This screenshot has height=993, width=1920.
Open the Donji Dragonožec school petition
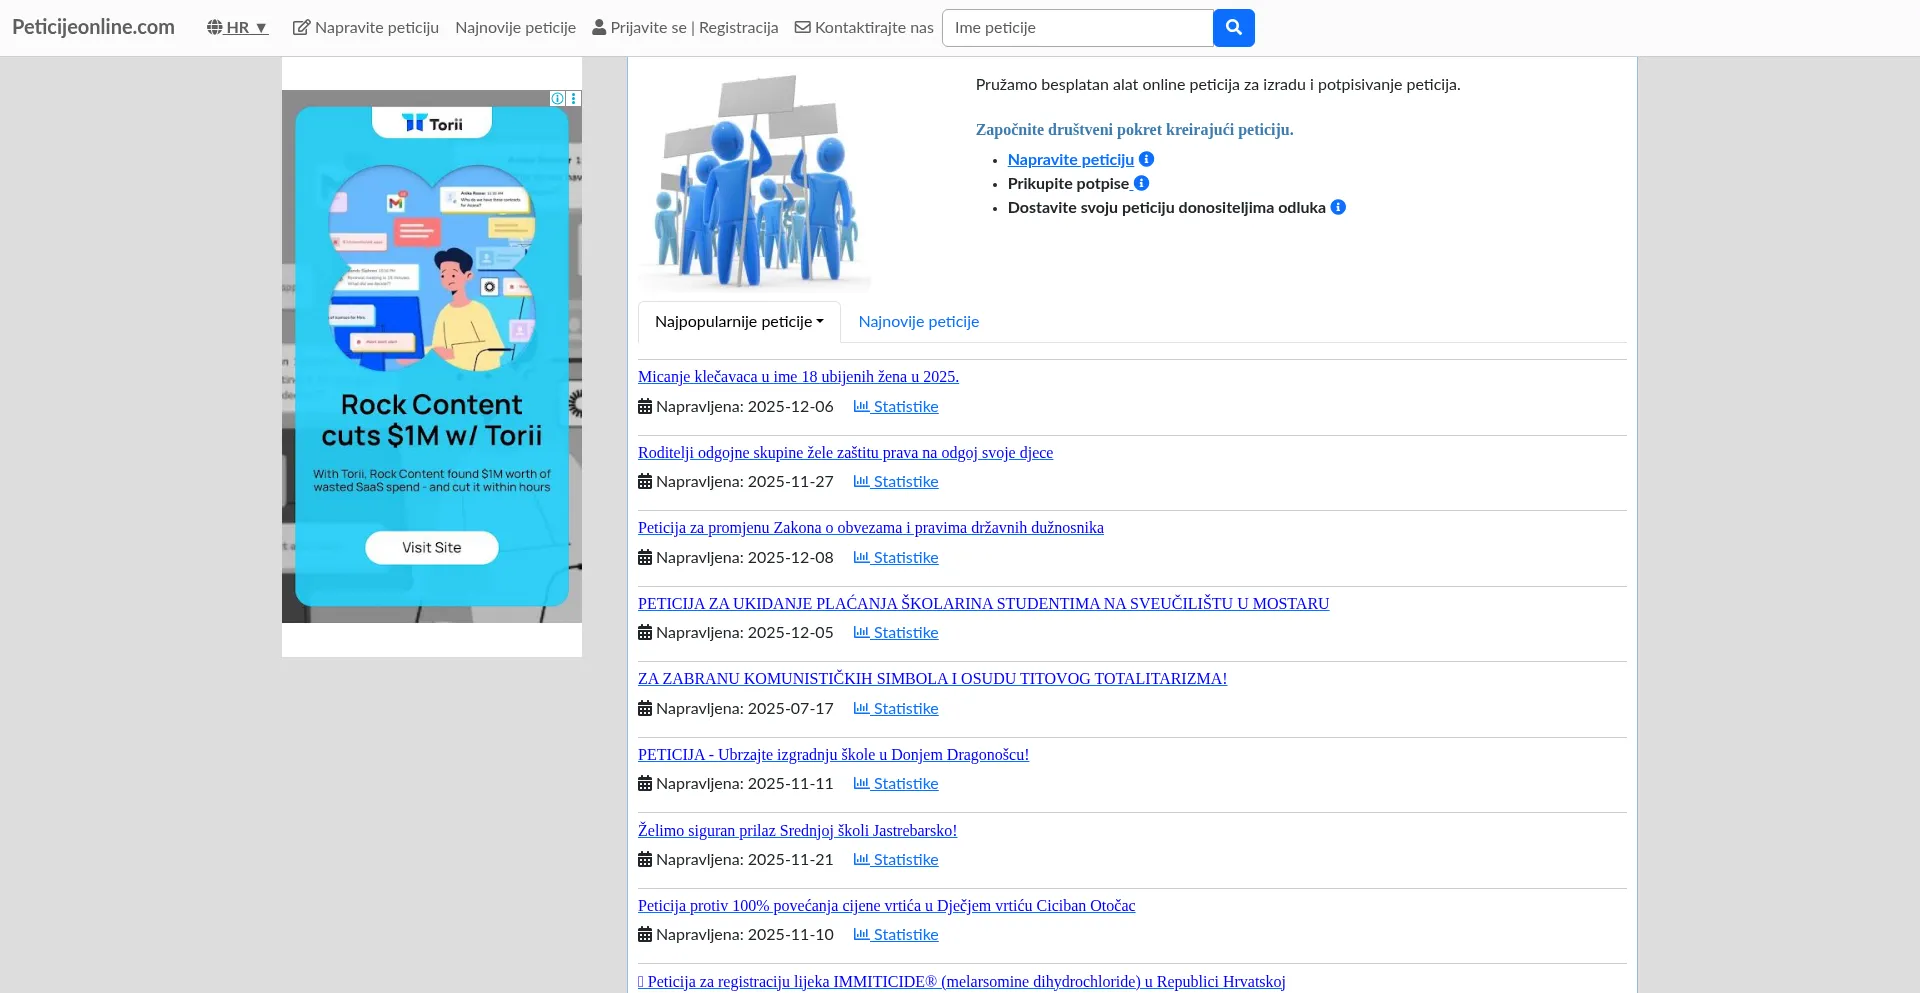833,755
